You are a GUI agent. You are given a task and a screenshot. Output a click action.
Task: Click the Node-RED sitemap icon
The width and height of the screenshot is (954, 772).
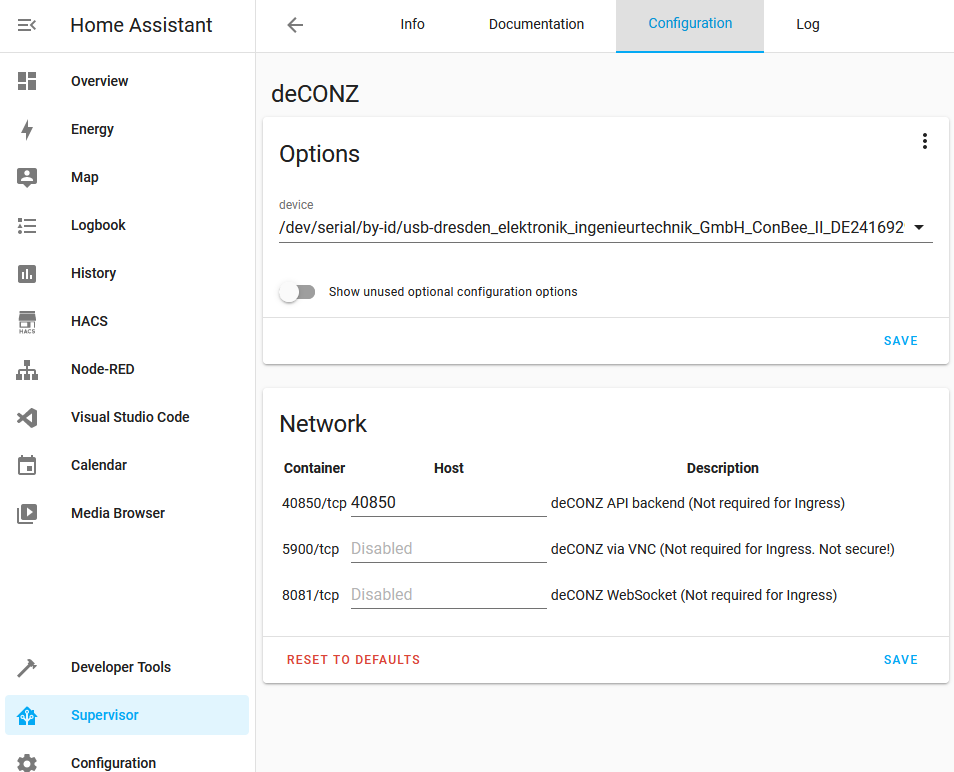coord(27,369)
